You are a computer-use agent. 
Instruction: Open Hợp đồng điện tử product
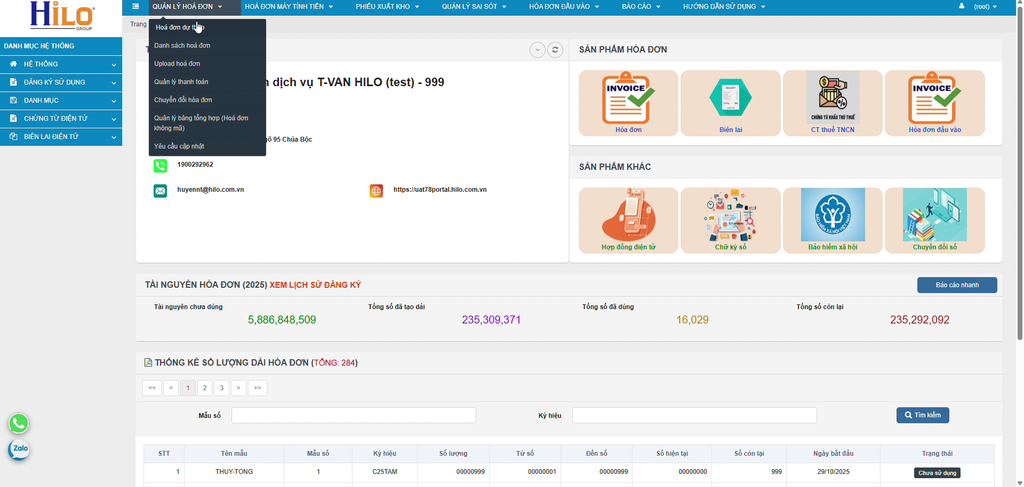click(628, 219)
